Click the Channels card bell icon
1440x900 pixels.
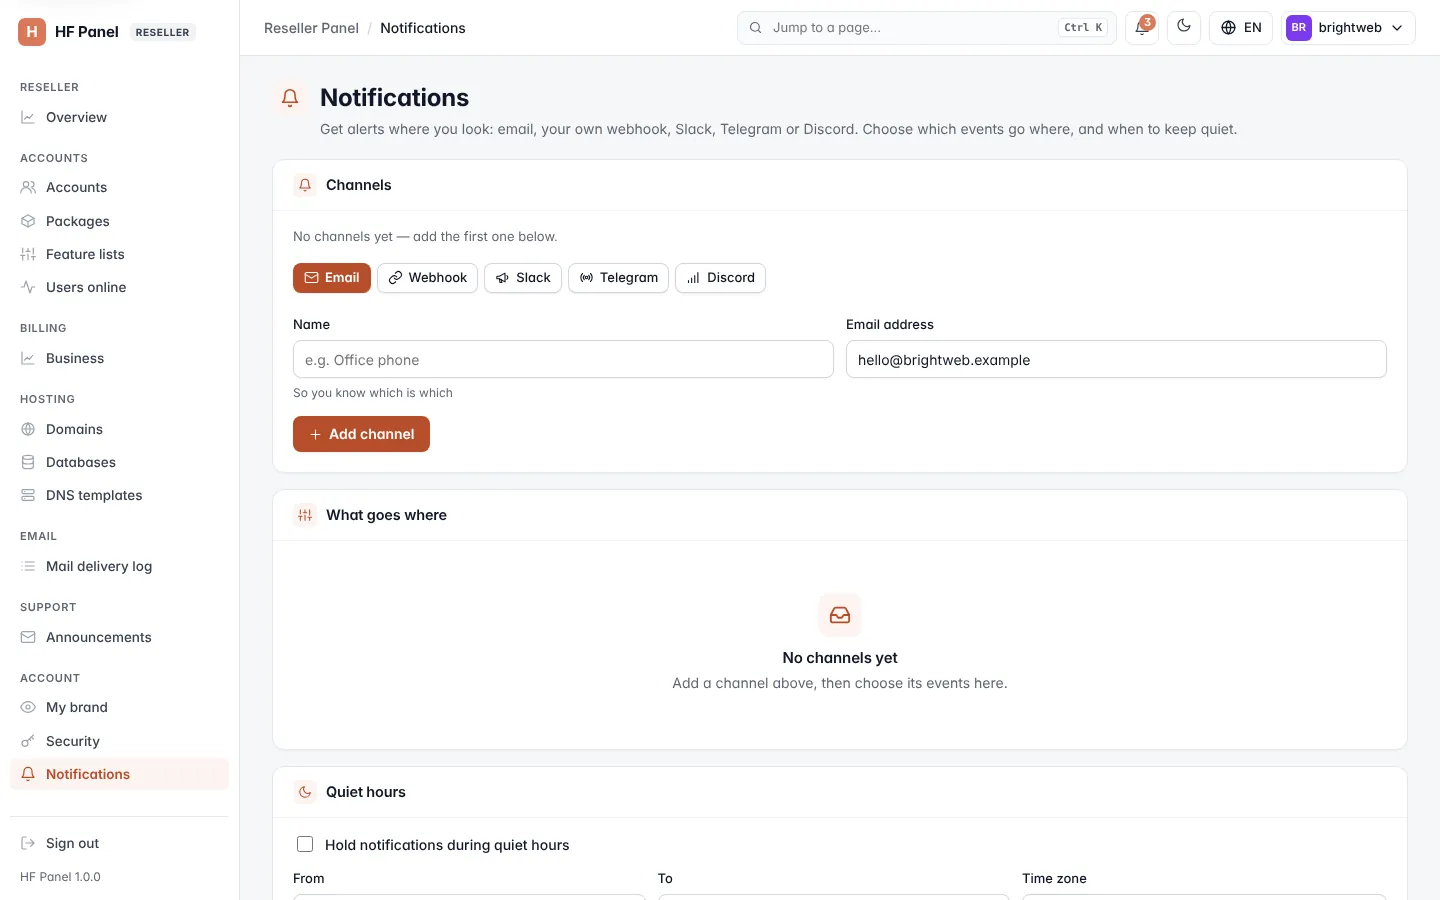305,185
